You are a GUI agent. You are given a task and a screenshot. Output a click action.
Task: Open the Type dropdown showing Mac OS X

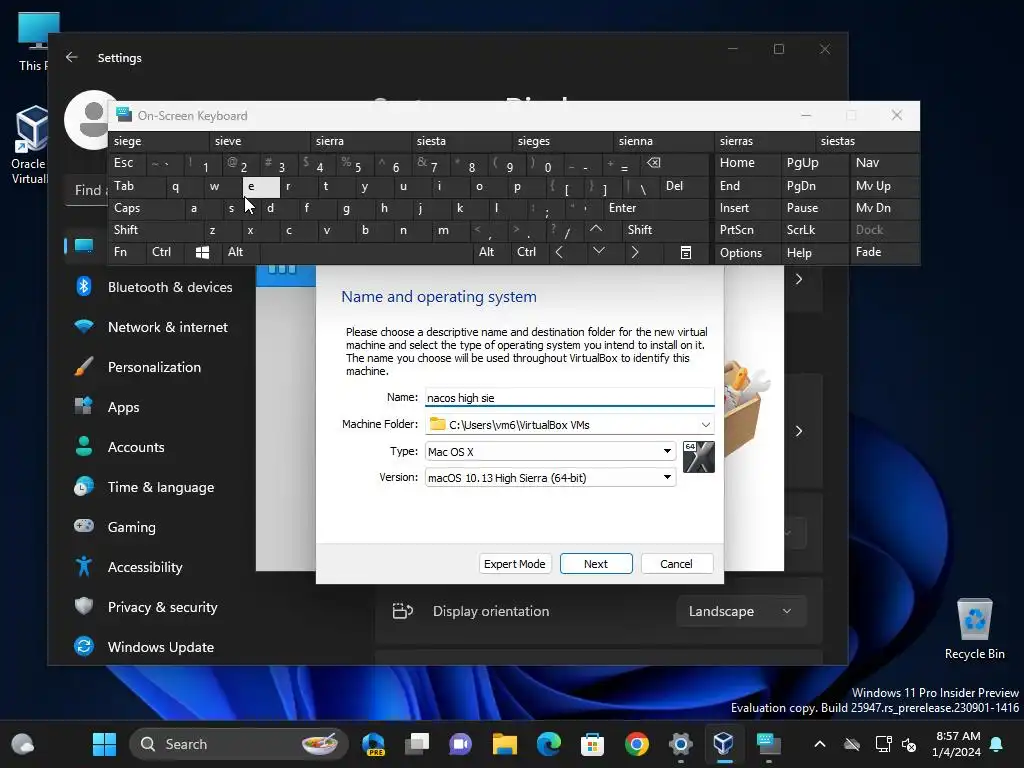tap(550, 451)
